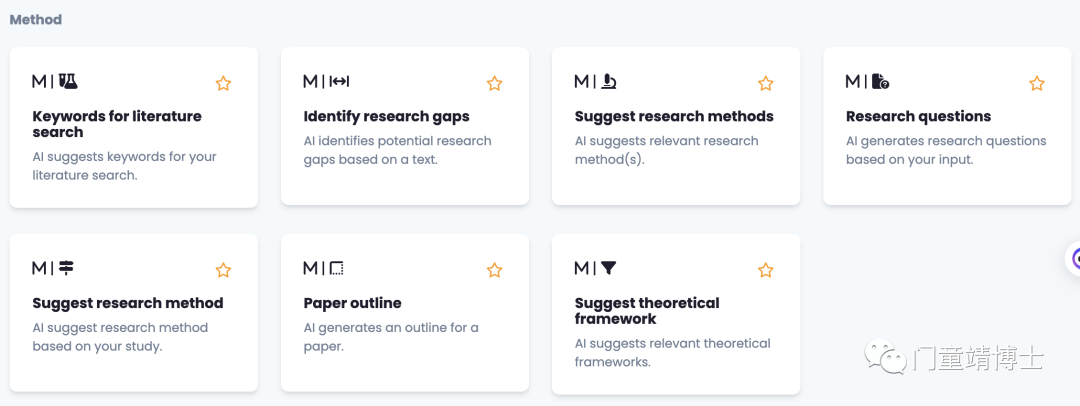
Task: Star the Suggest research methods card
Action: tap(766, 83)
